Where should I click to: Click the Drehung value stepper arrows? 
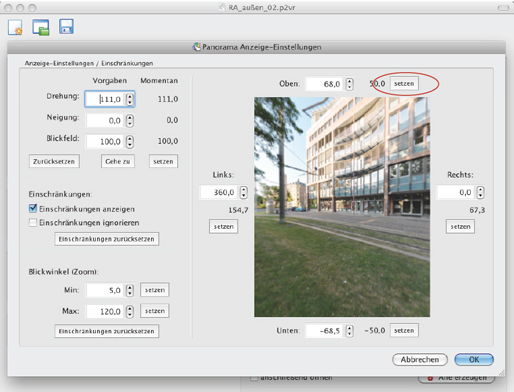coord(130,99)
